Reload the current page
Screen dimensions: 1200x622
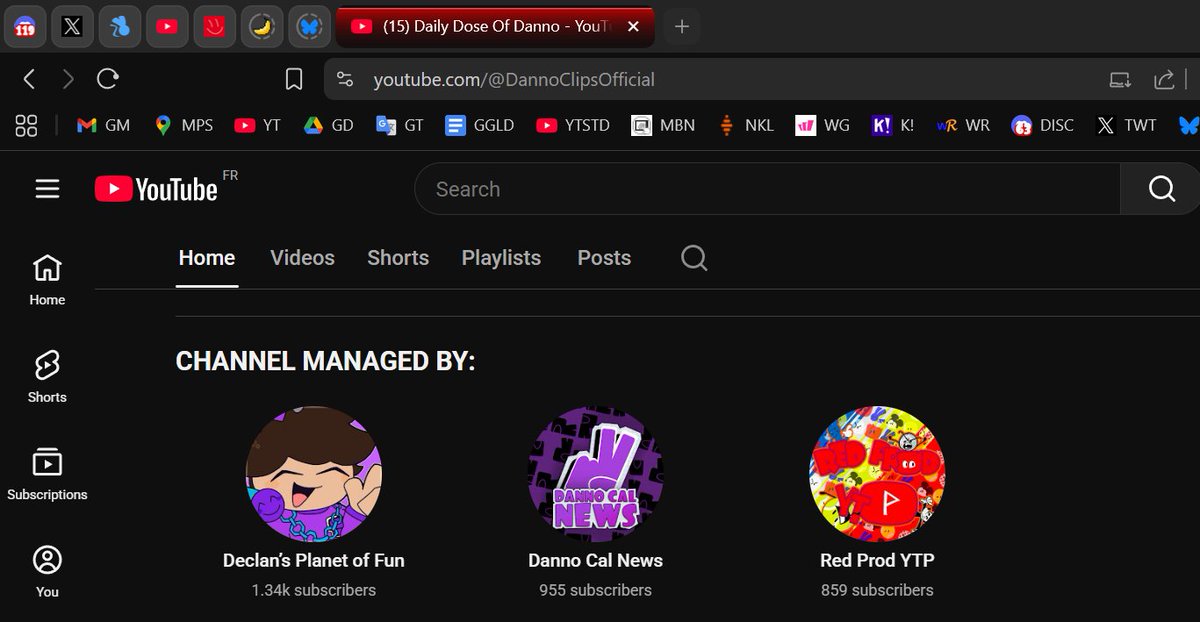coord(108,79)
